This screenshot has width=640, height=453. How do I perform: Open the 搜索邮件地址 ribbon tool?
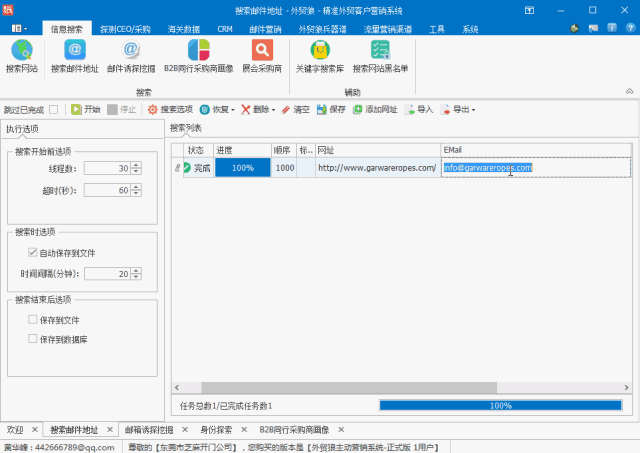(75, 50)
